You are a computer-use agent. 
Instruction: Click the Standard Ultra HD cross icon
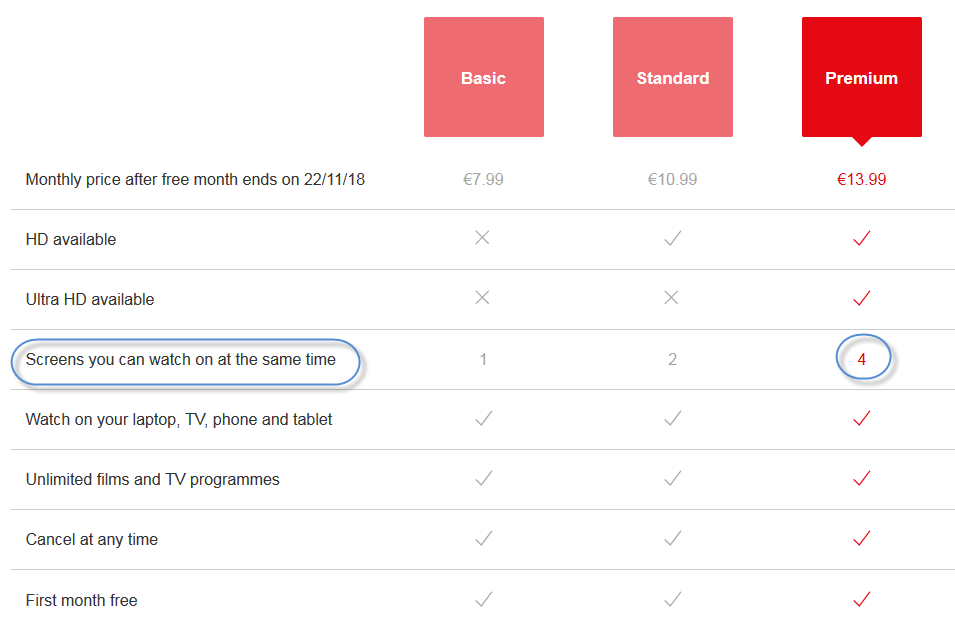coord(672,298)
